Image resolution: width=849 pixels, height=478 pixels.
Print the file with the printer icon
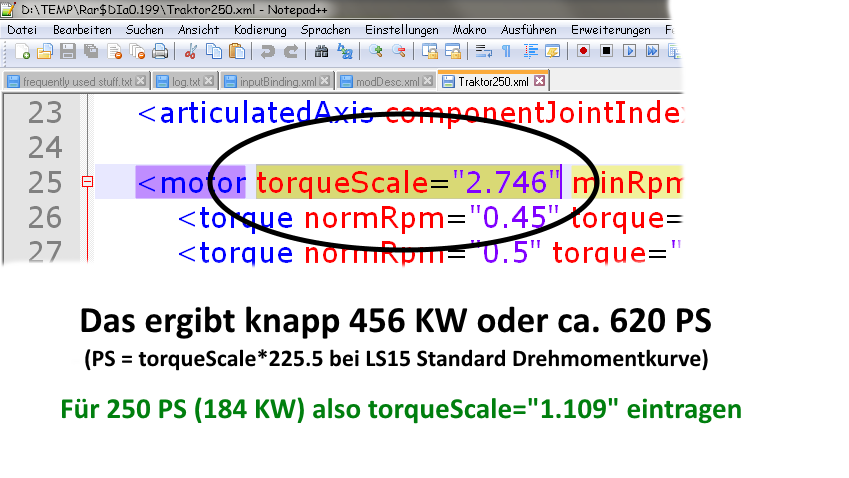(160, 51)
